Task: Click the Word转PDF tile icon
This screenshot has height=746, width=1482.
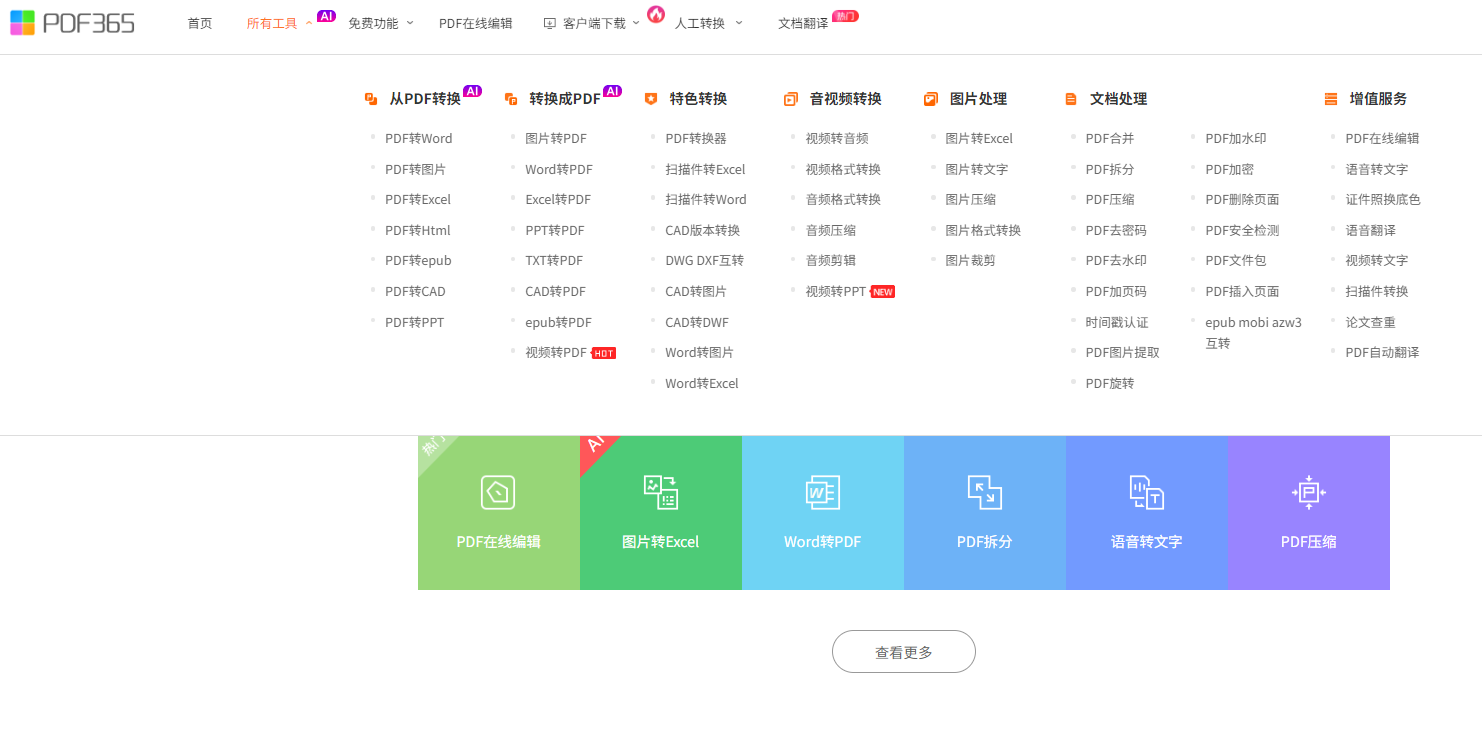Action: click(x=822, y=492)
